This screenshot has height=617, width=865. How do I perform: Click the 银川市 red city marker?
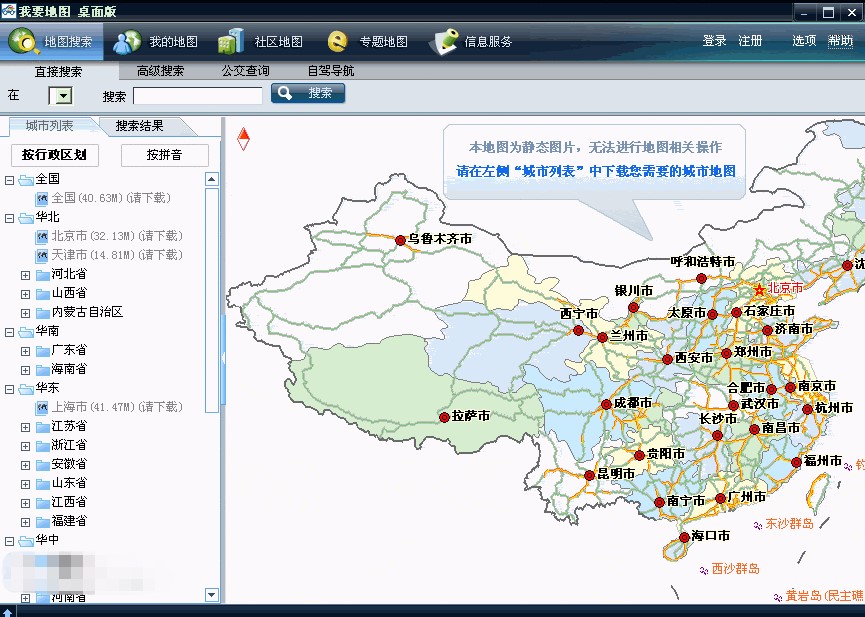[633, 307]
